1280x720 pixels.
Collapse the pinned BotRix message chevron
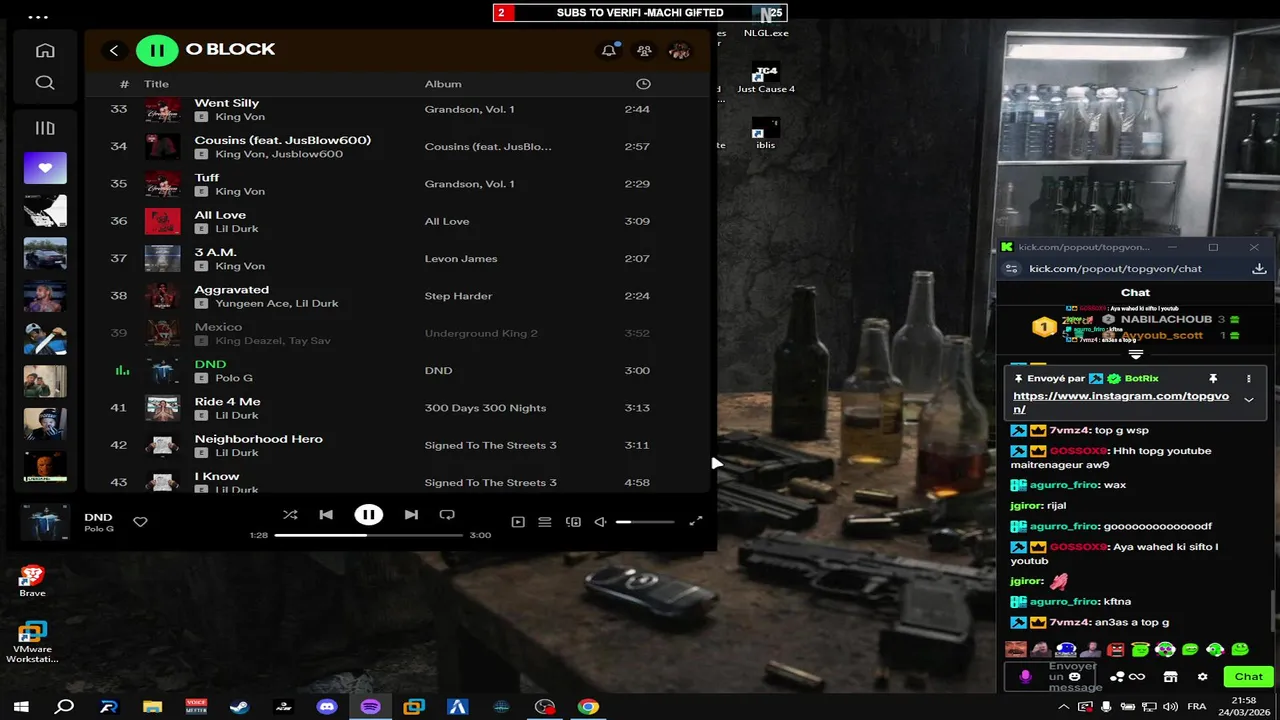click(1248, 400)
